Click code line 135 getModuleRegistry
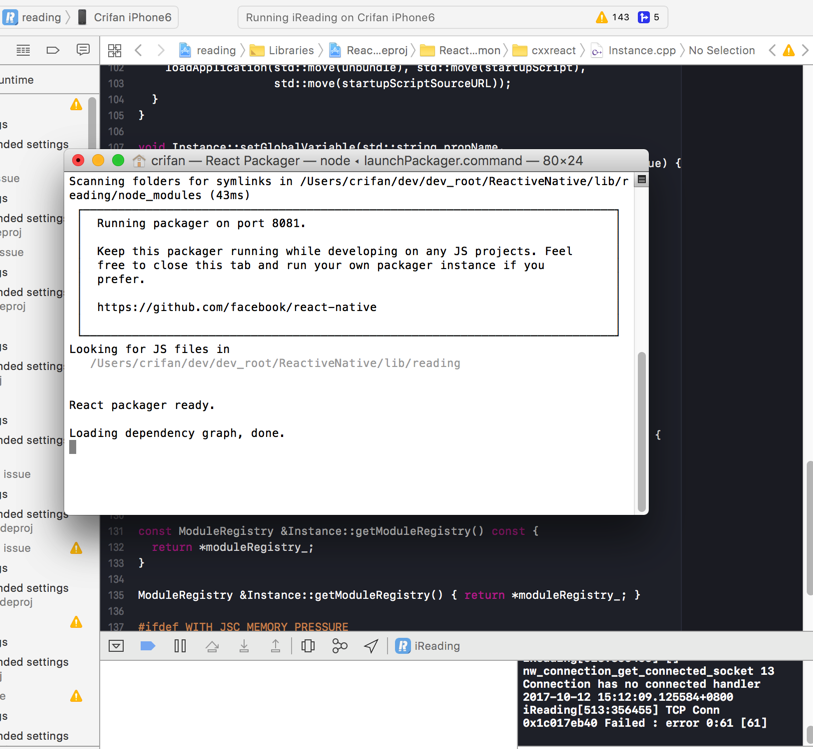Viewport: 813px width, 749px height. [x=389, y=595]
